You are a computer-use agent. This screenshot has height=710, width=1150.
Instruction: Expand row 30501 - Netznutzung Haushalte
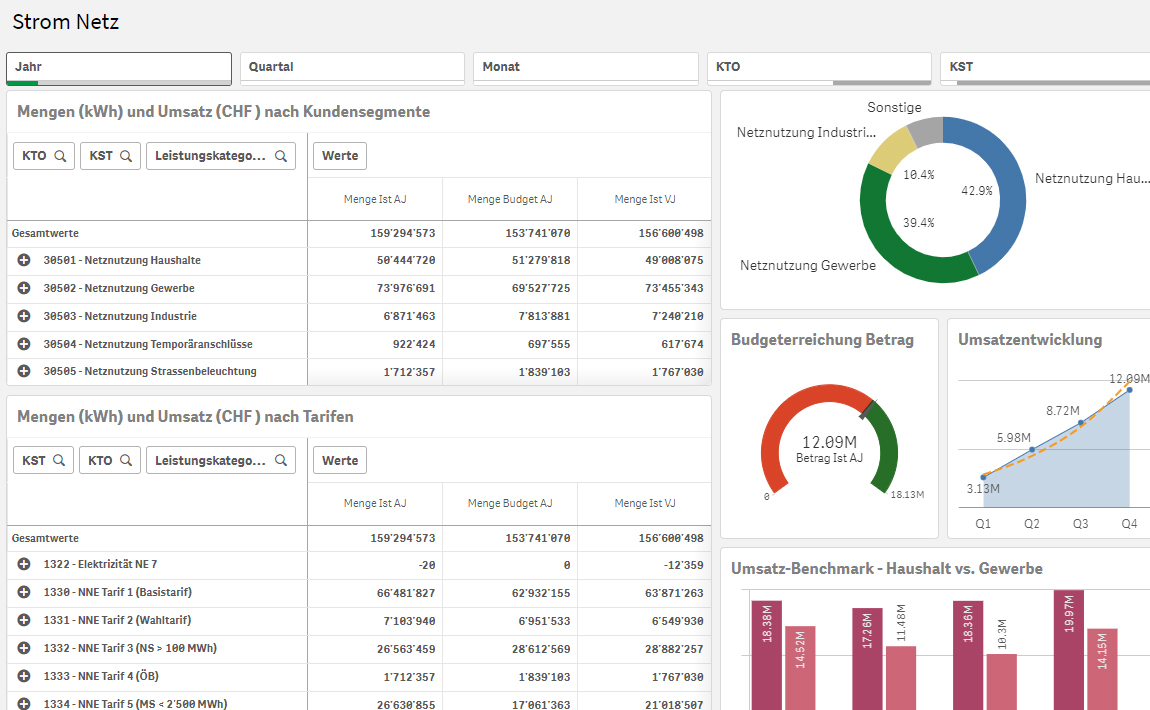pyautogui.click(x=23, y=260)
